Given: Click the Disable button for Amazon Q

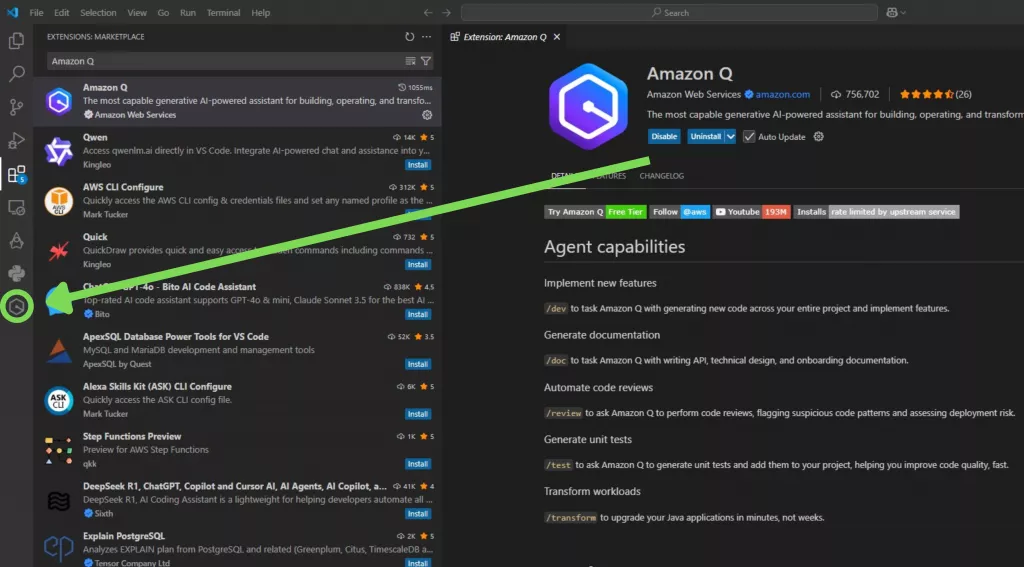Looking at the screenshot, I should [x=664, y=137].
